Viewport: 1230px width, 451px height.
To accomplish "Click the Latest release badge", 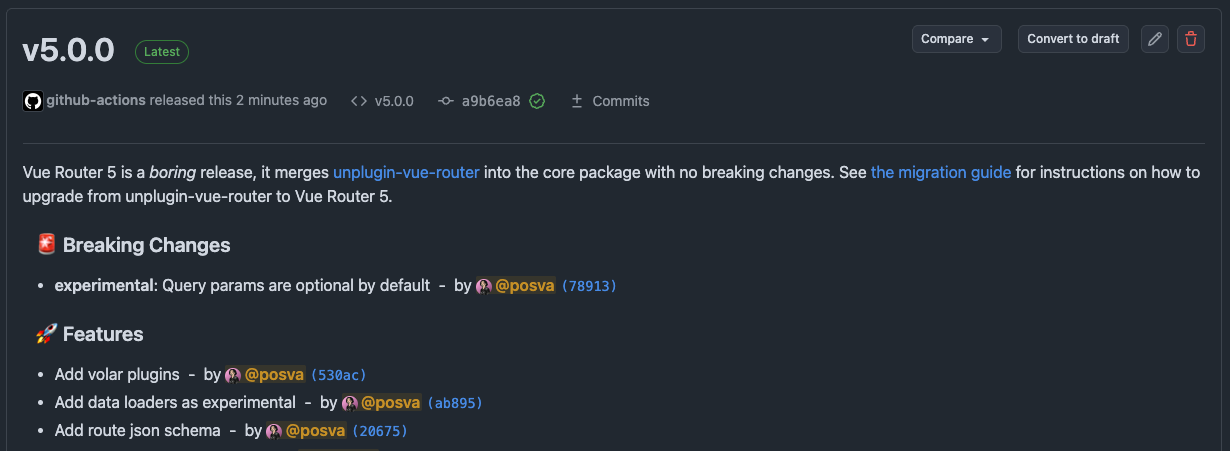I will tap(162, 52).
